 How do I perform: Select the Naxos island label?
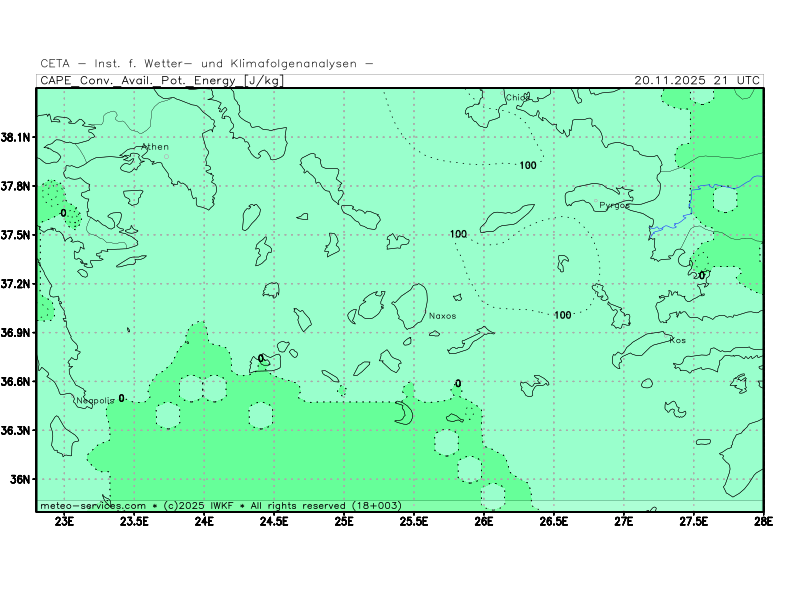pos(442,316)
